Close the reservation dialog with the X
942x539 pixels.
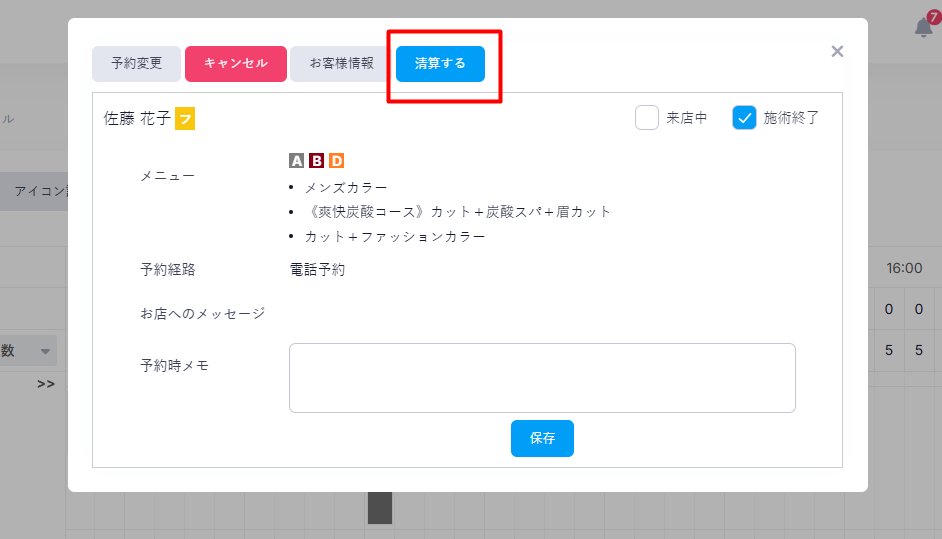tap(837, 51)
